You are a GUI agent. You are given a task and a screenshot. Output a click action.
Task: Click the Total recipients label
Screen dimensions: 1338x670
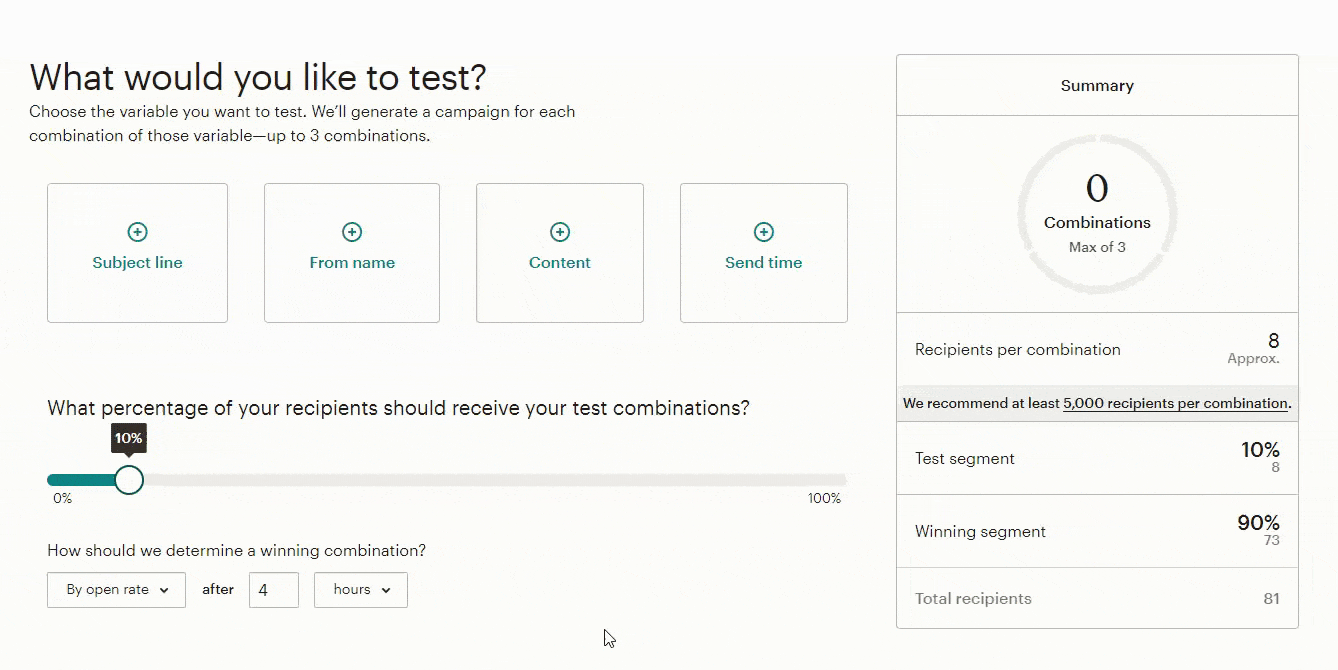tap(973, 599)
